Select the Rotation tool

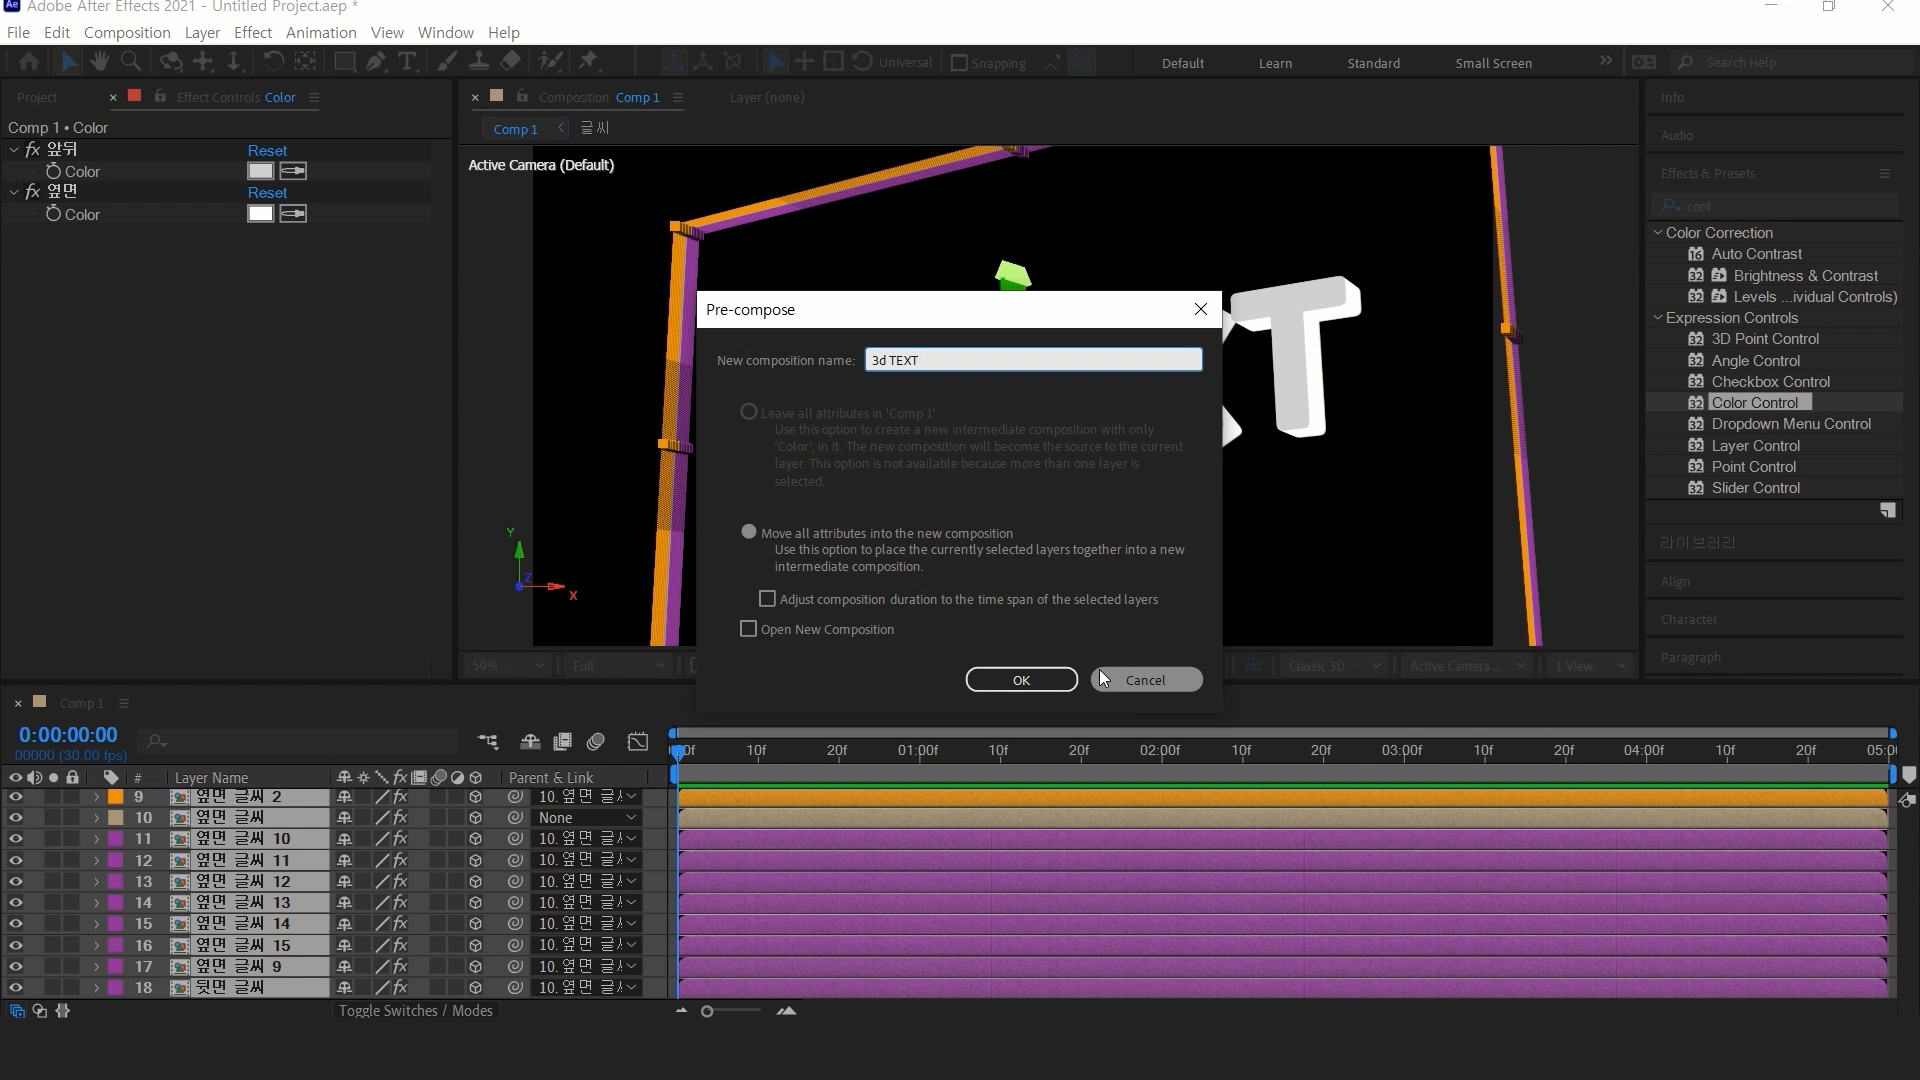tap(272, 62)
